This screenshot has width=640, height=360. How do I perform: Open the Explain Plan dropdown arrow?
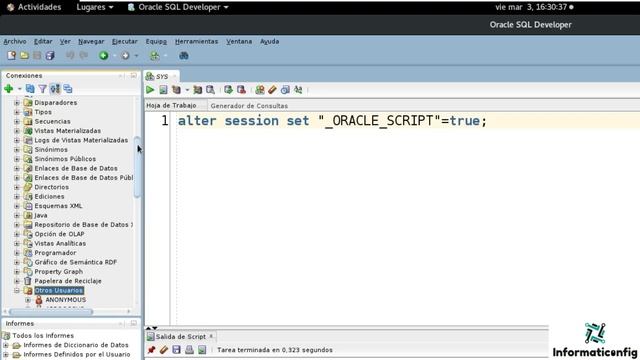pyautogui.click(x=187, y=90)
